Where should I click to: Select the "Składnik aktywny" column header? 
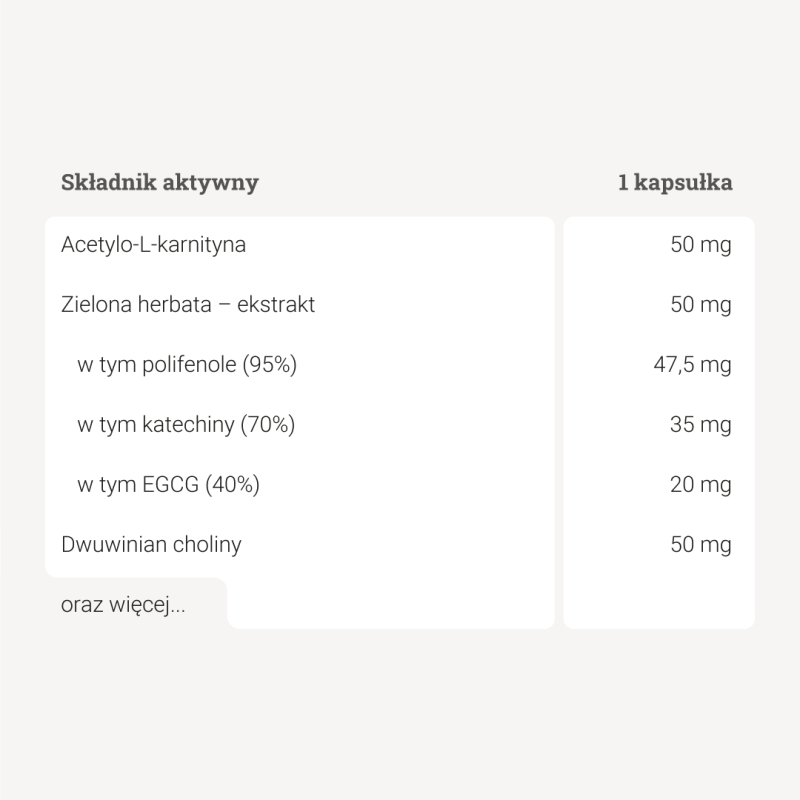[160, 182]
